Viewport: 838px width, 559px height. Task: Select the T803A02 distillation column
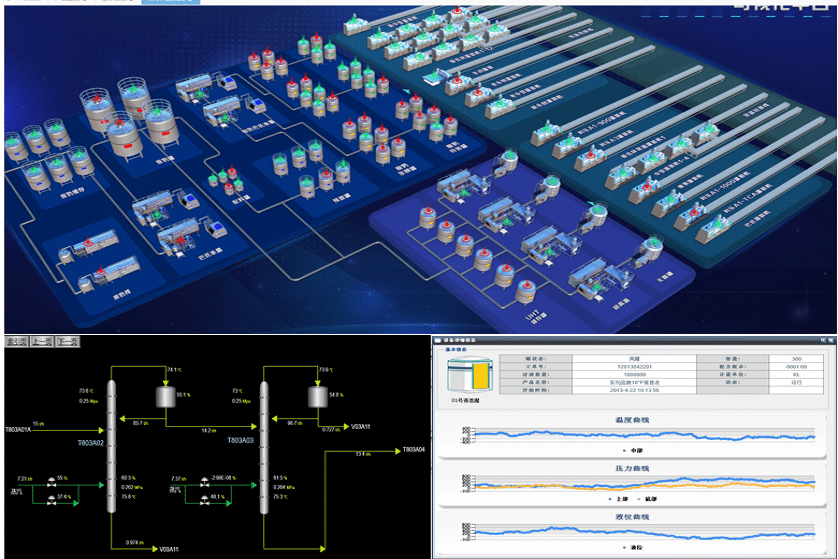tap(113, 440)
